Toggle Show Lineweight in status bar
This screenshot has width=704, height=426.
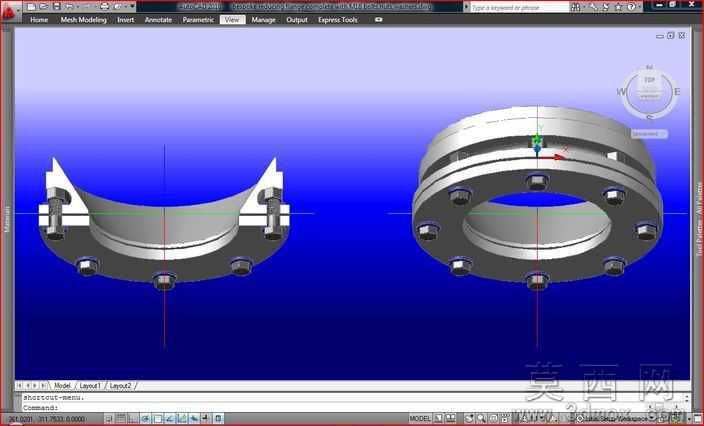(206, 418)
